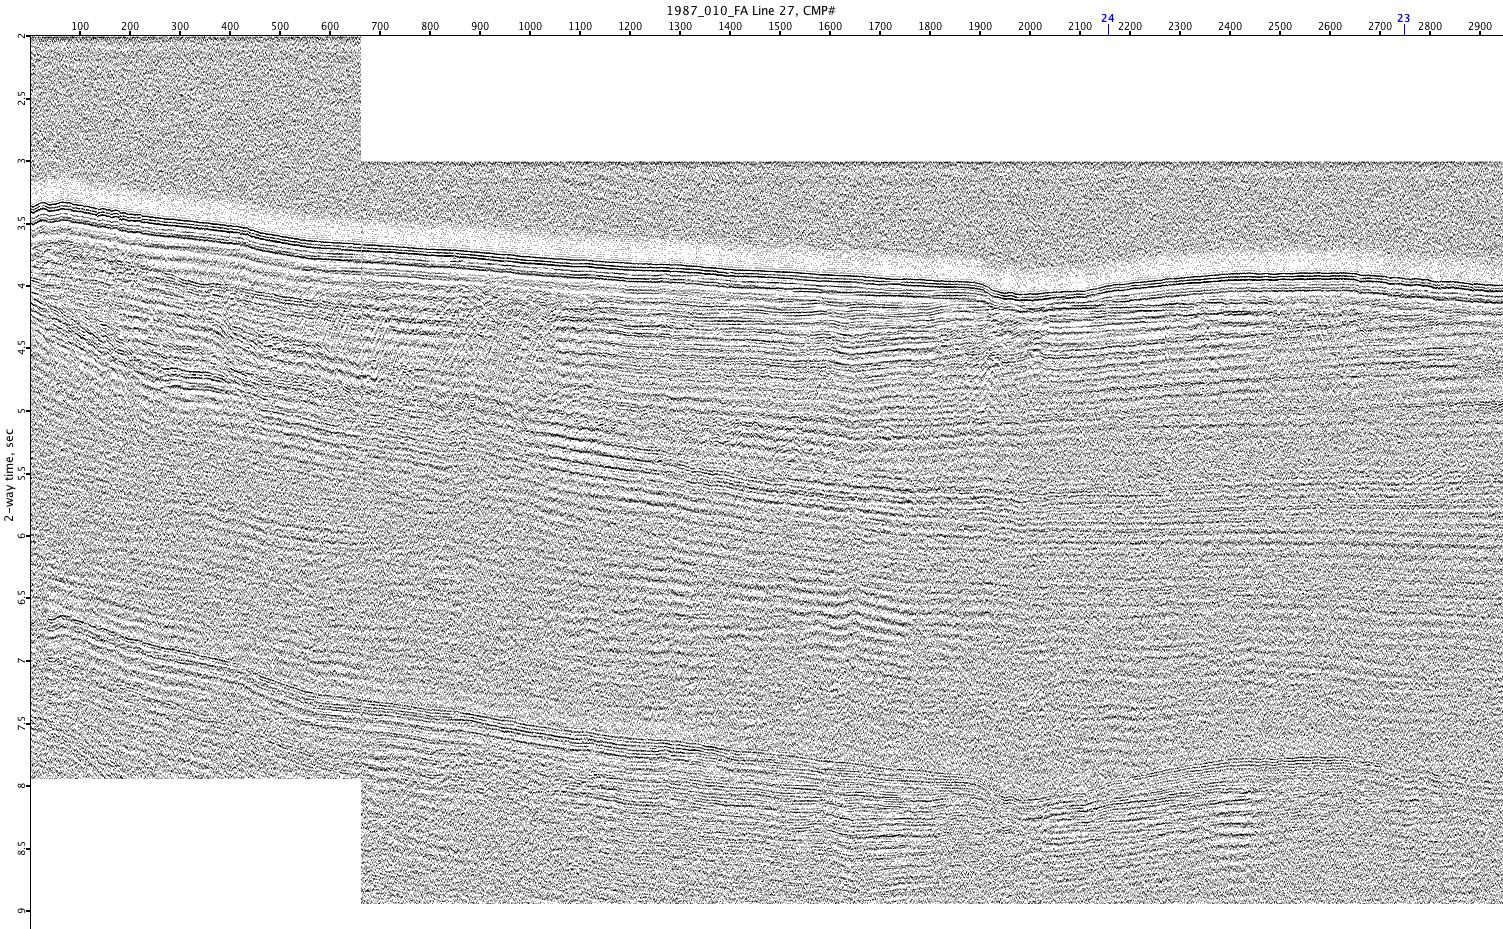
Task: Select CMP tick label 2000
Action: tap(1030, 27)
